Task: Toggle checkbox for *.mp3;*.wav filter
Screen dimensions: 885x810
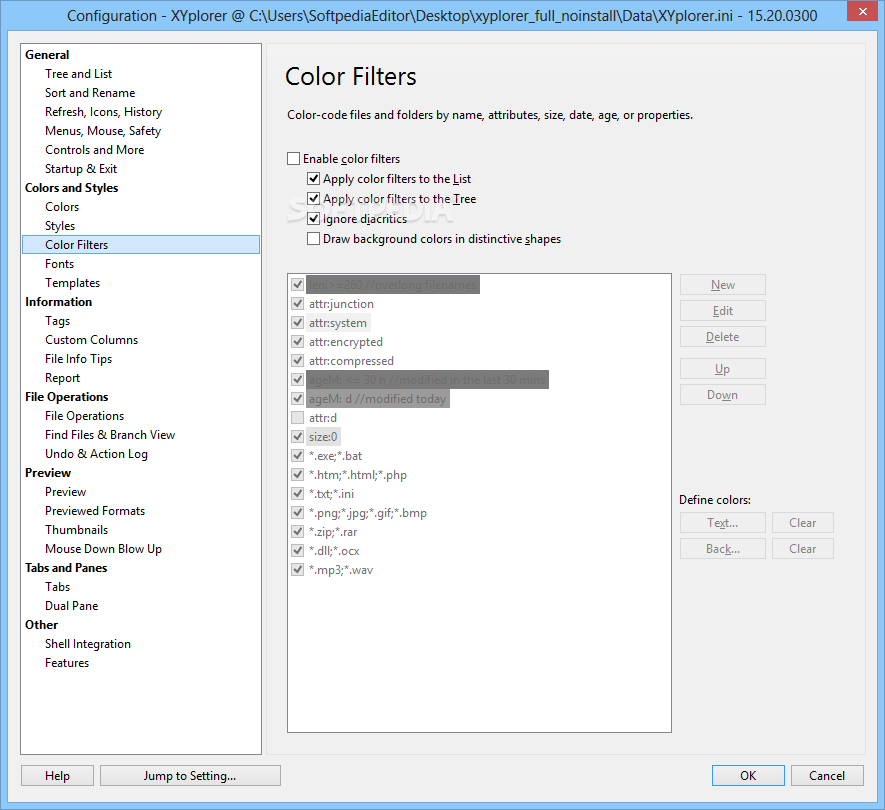Action: 297,570
